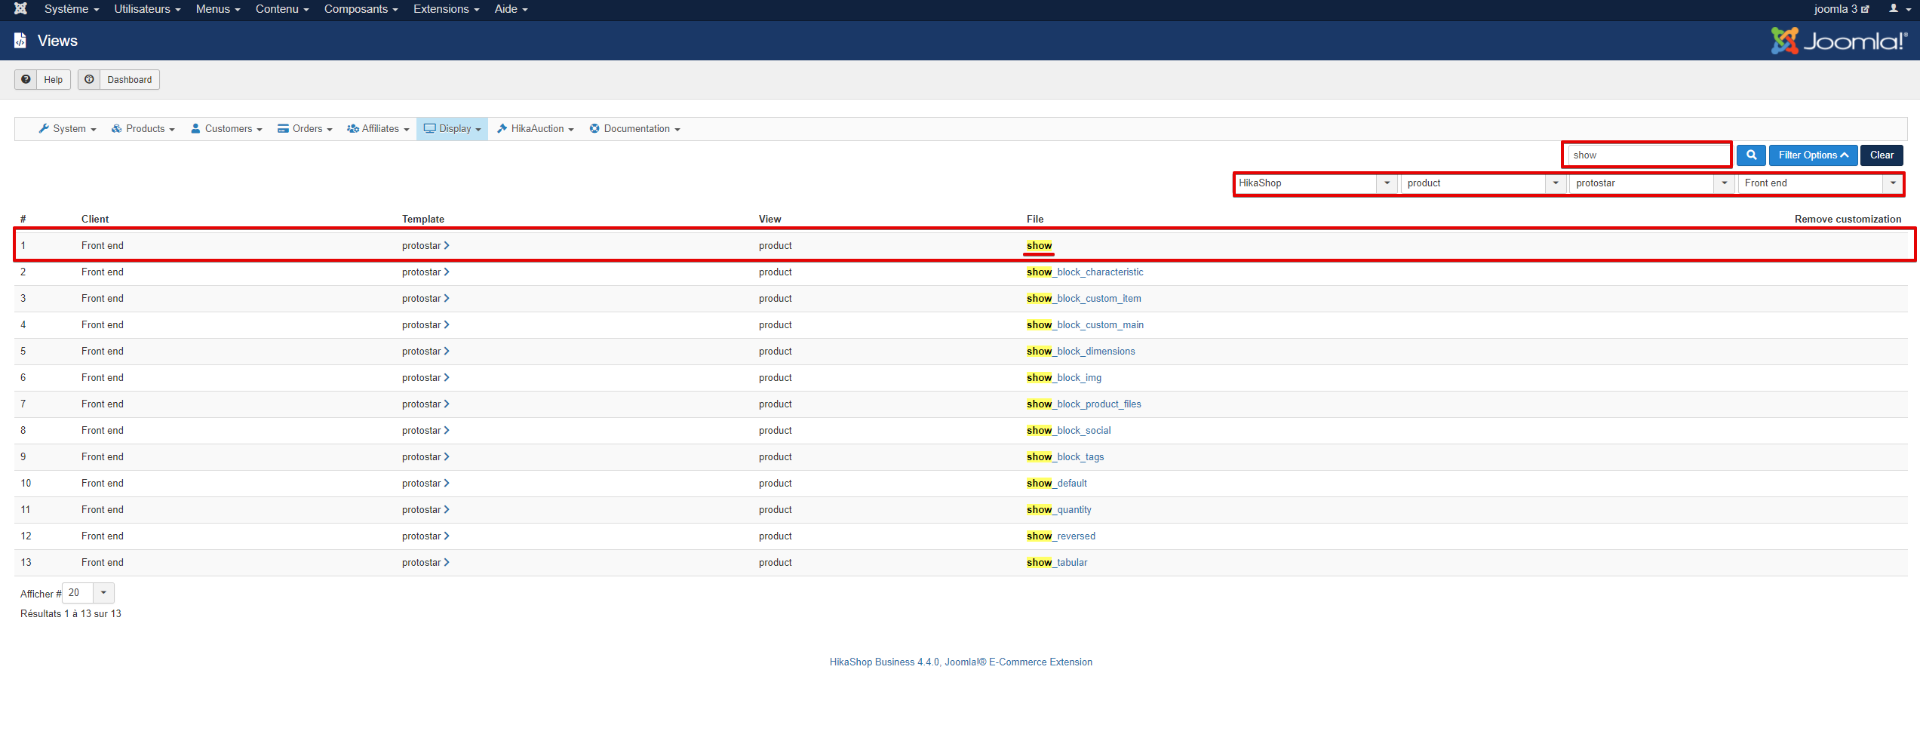Click the user account icon top-right

pos(1898,9)
